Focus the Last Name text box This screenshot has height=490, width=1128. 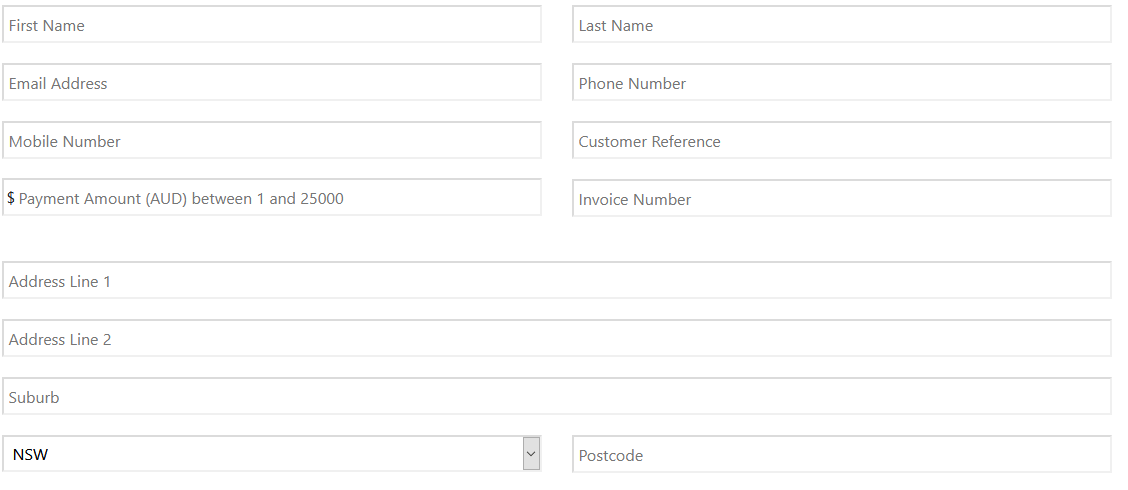click(841, 25)
